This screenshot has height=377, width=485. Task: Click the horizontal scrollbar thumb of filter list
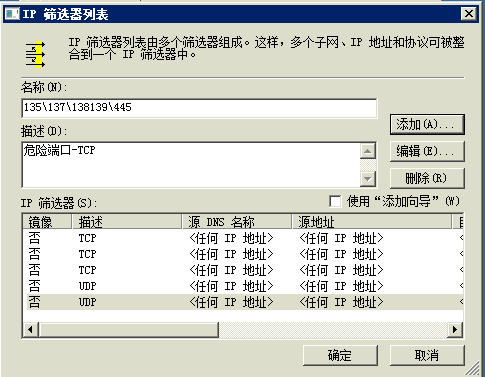[x=129, y=330]
